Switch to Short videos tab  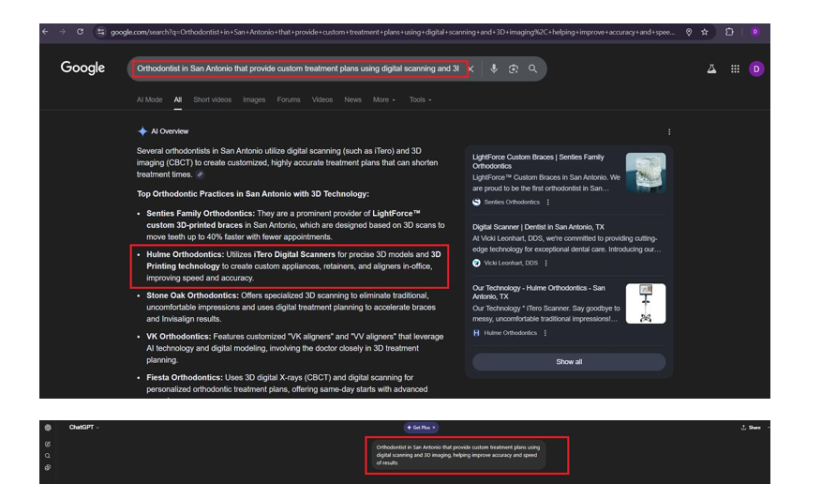click(x=212, y=100)
